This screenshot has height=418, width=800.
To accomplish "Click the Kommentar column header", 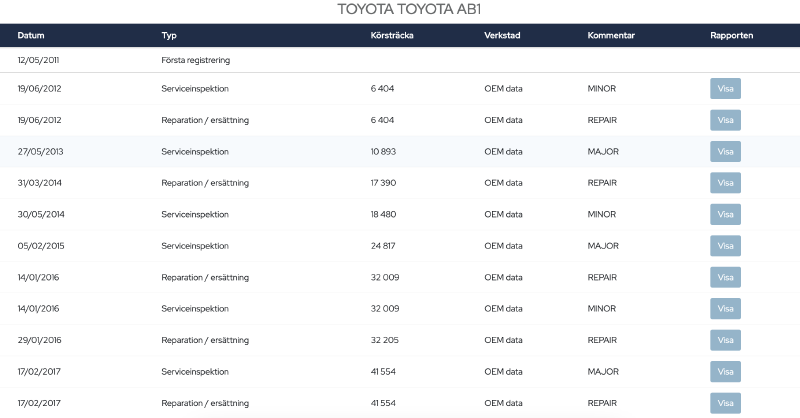I will [611, 35].
